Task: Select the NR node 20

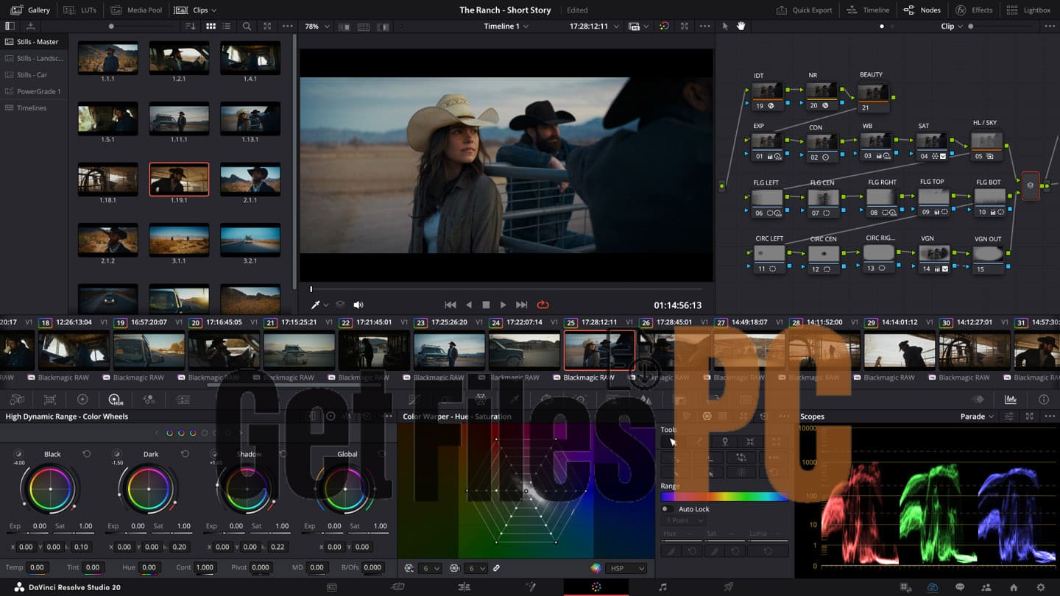Action: (821, 96)
